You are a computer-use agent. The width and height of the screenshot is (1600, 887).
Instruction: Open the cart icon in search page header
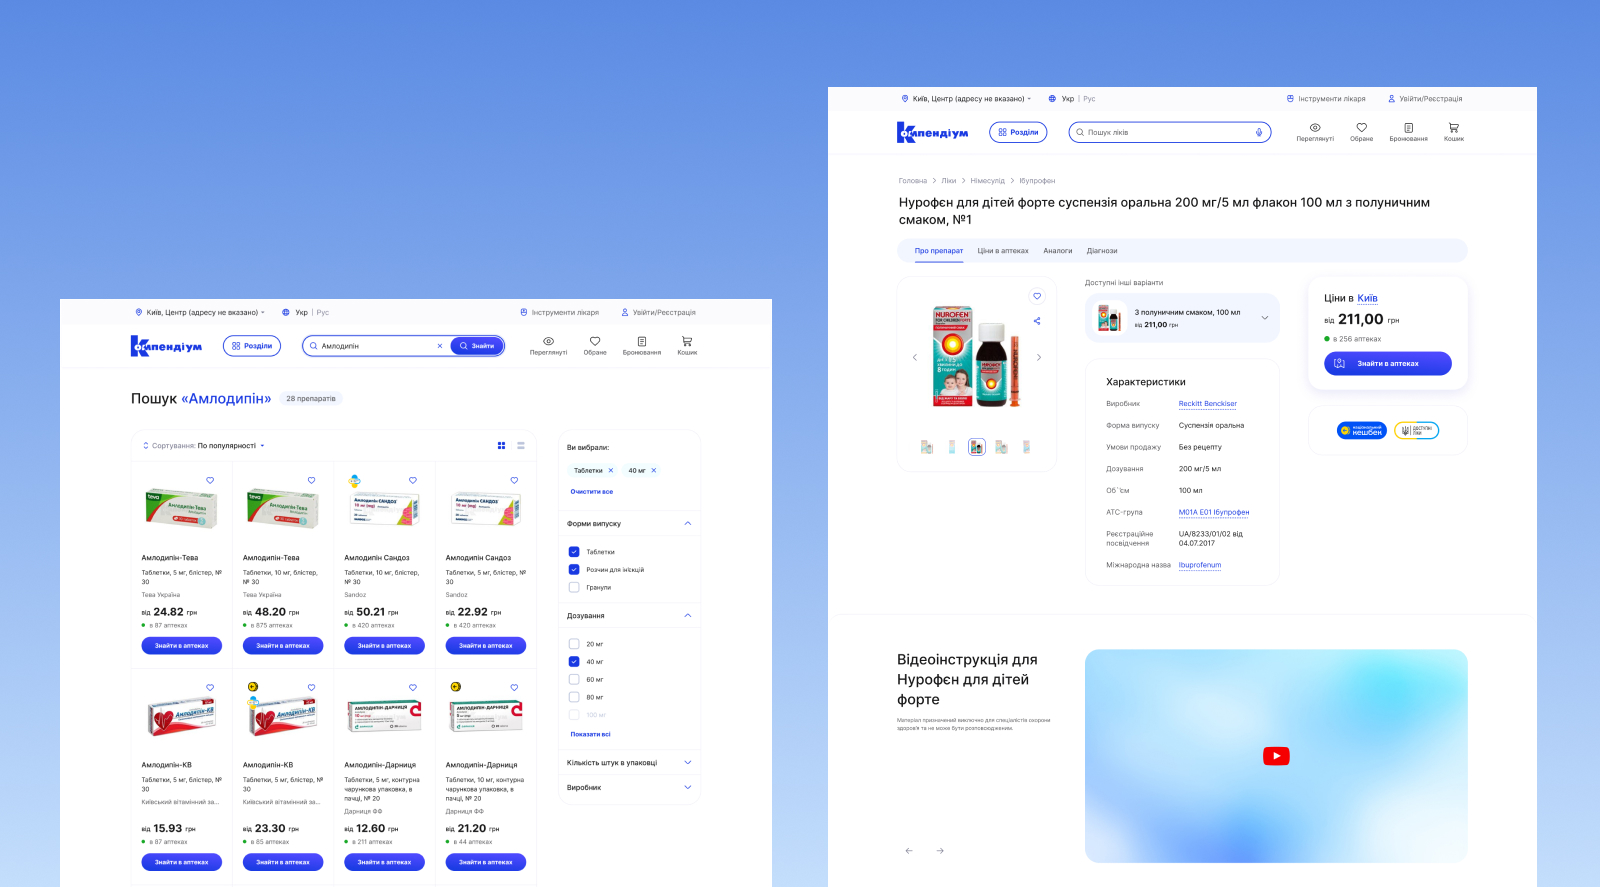687,341
